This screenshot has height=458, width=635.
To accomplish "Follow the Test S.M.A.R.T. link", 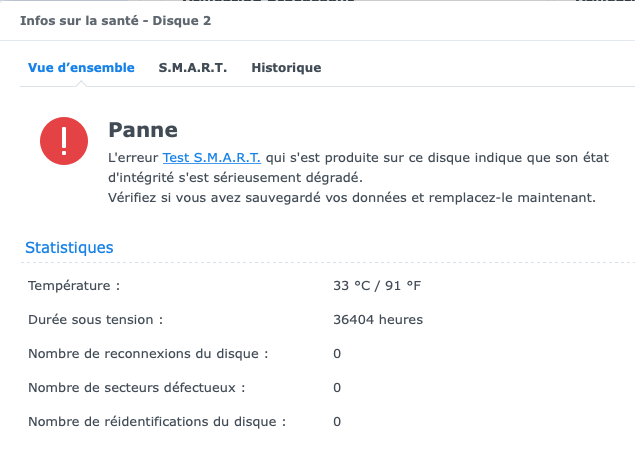I will coord(212,158).
